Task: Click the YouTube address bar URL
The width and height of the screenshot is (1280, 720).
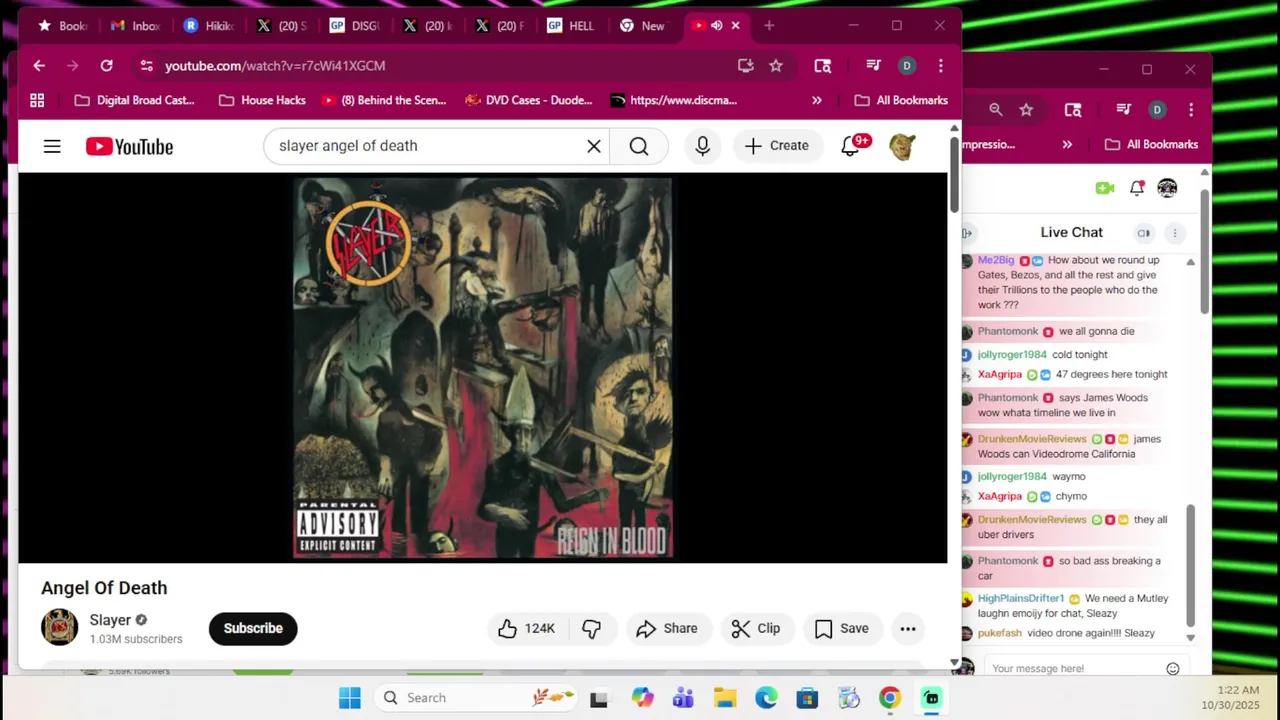Action: point(275,65)
